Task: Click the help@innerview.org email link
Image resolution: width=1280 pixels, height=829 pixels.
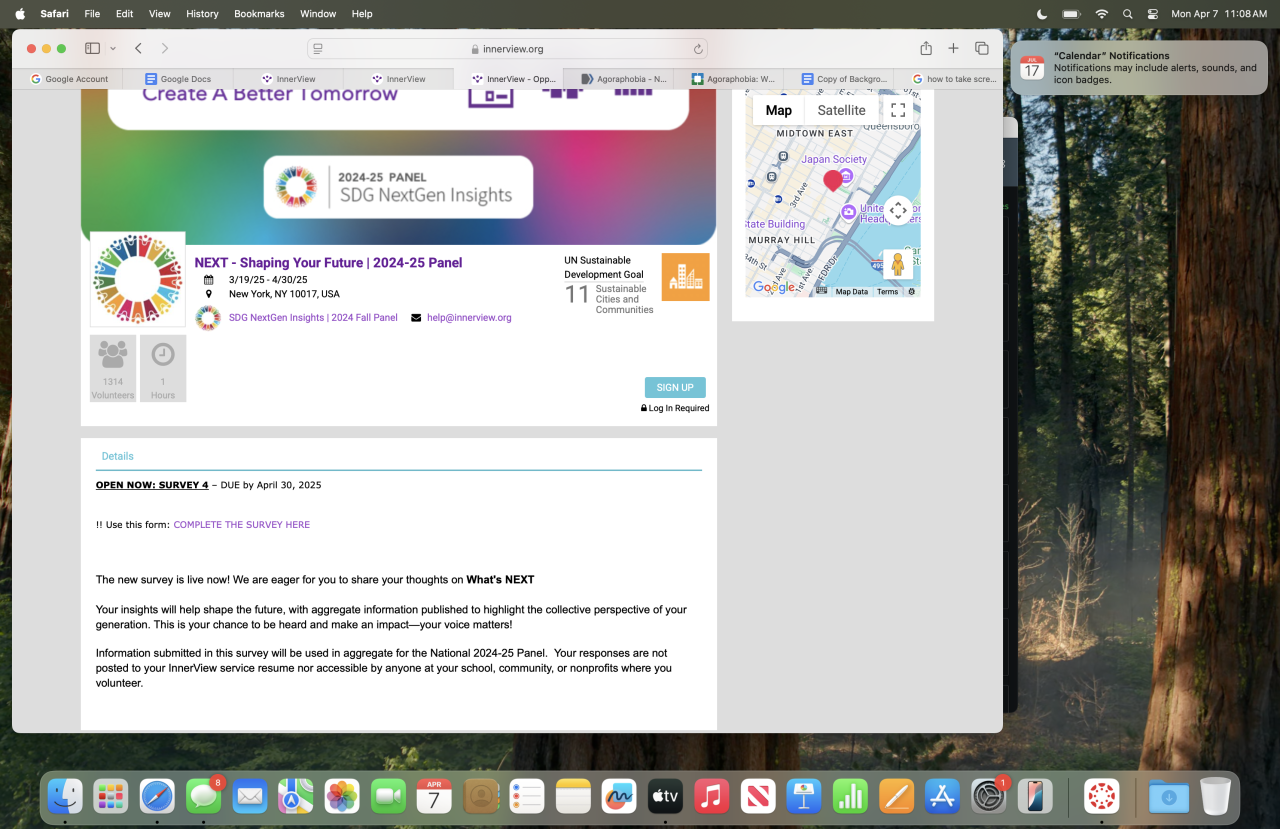Action: (x=469, y=318)
